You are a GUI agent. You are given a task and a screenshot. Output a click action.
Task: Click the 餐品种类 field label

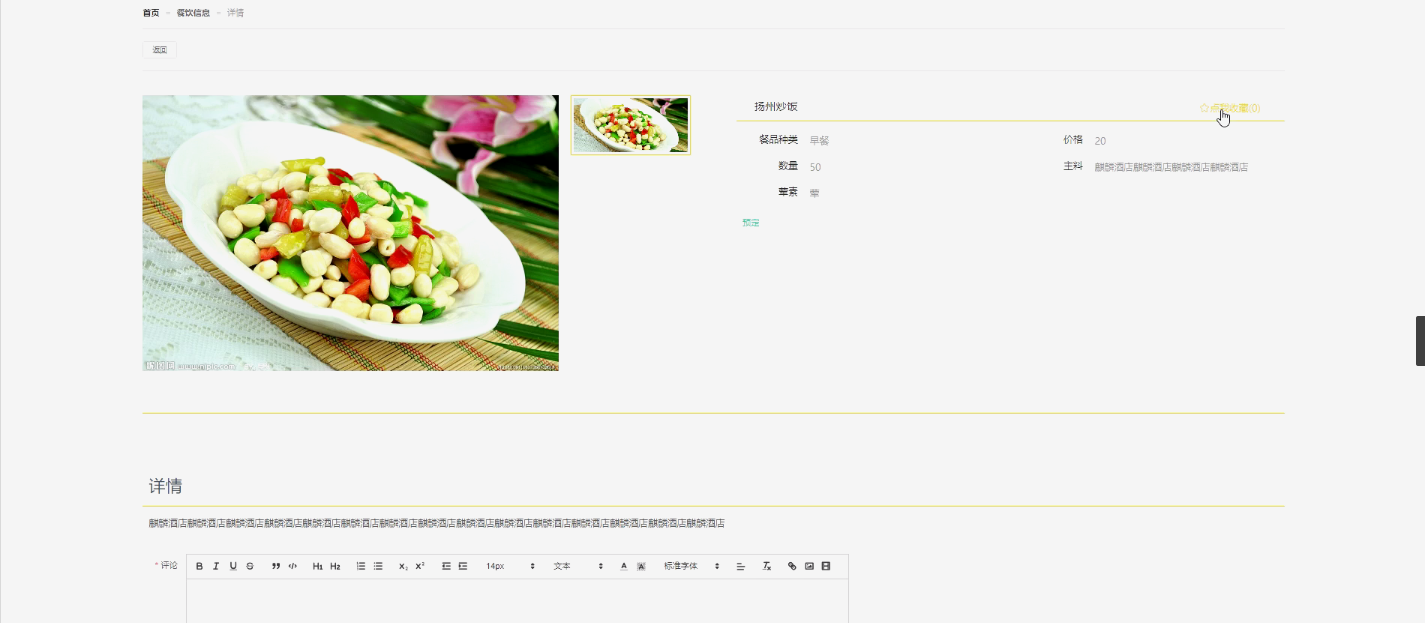click(x=778, y=140)
